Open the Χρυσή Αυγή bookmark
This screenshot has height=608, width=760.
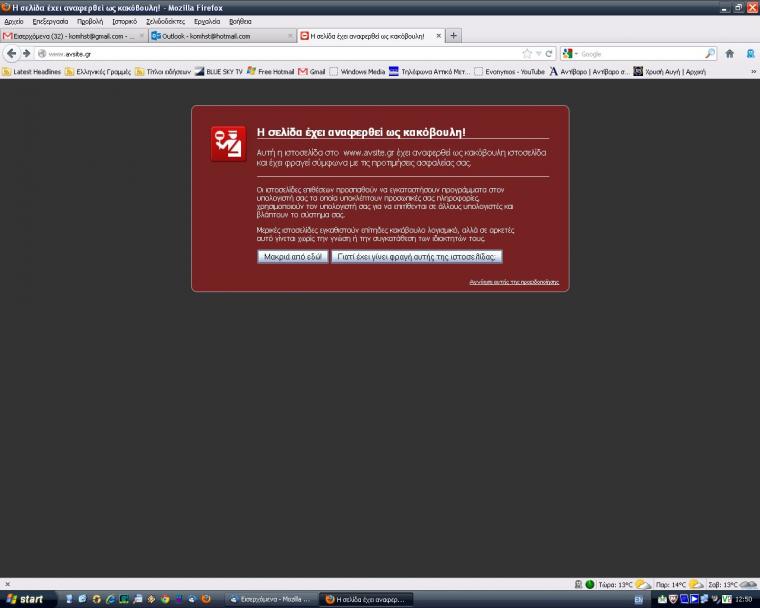670,72
